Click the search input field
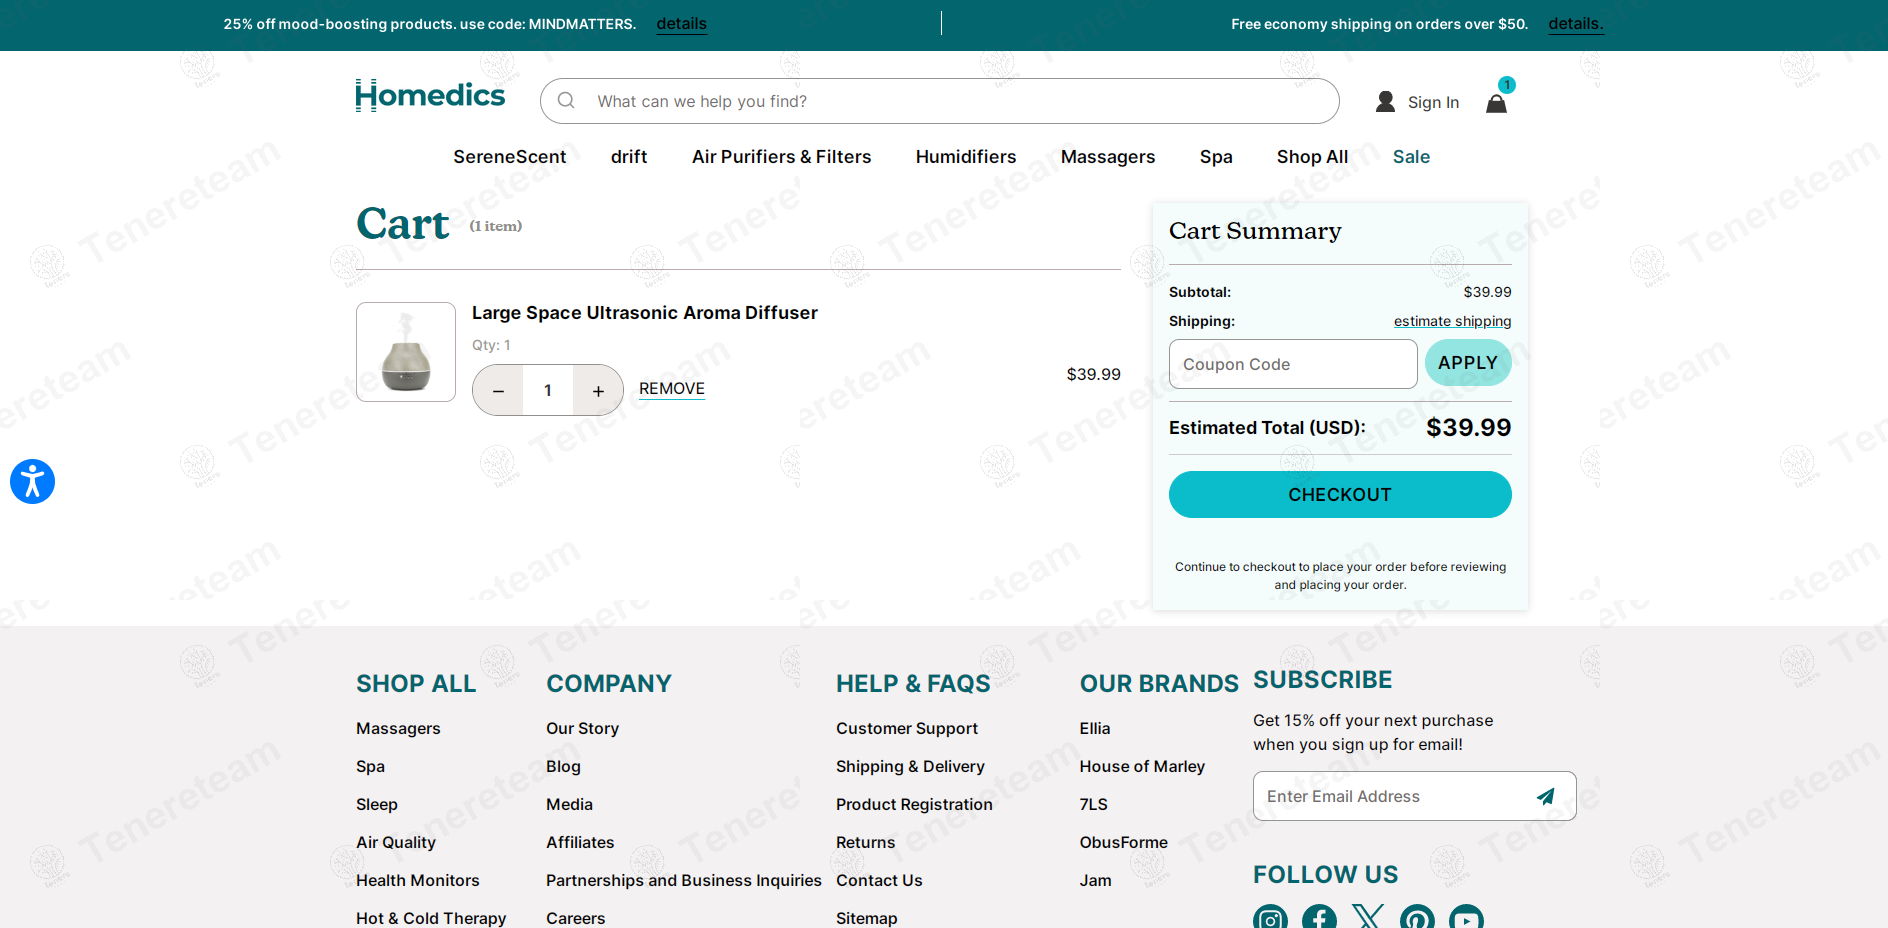1888x928 pixels. (x=940, y=101)
